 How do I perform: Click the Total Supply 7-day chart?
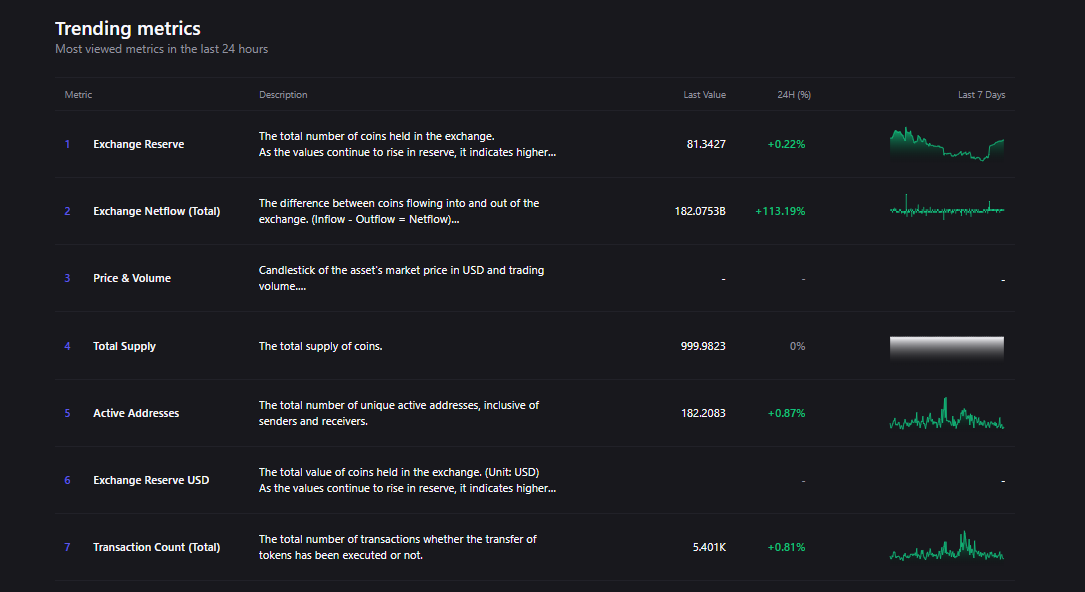[946, 347]
